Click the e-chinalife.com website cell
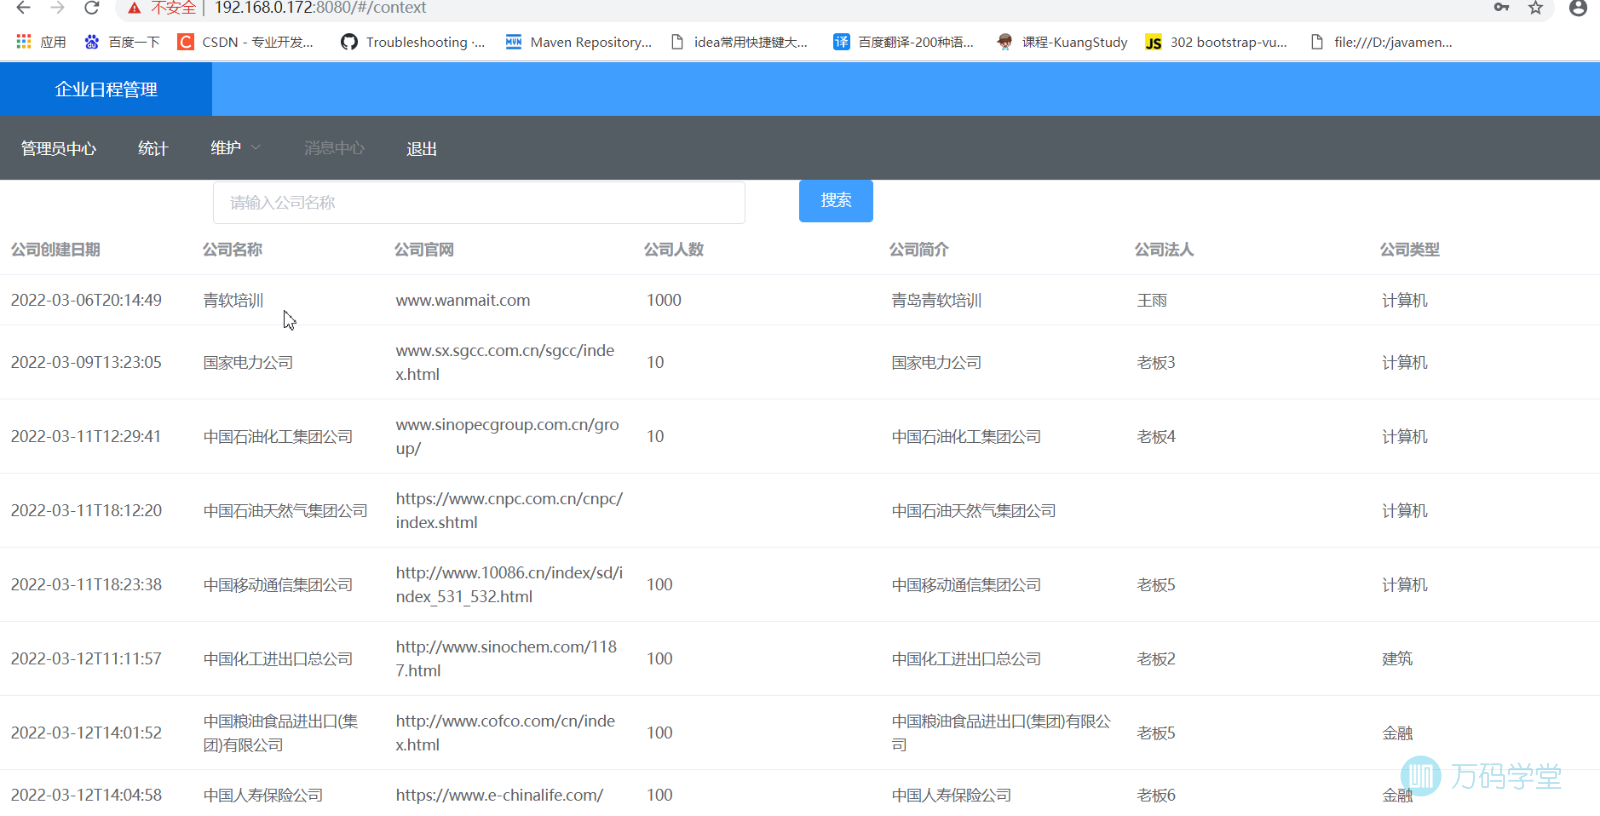This screenshot has width=1600, height=816. [499, 795]
